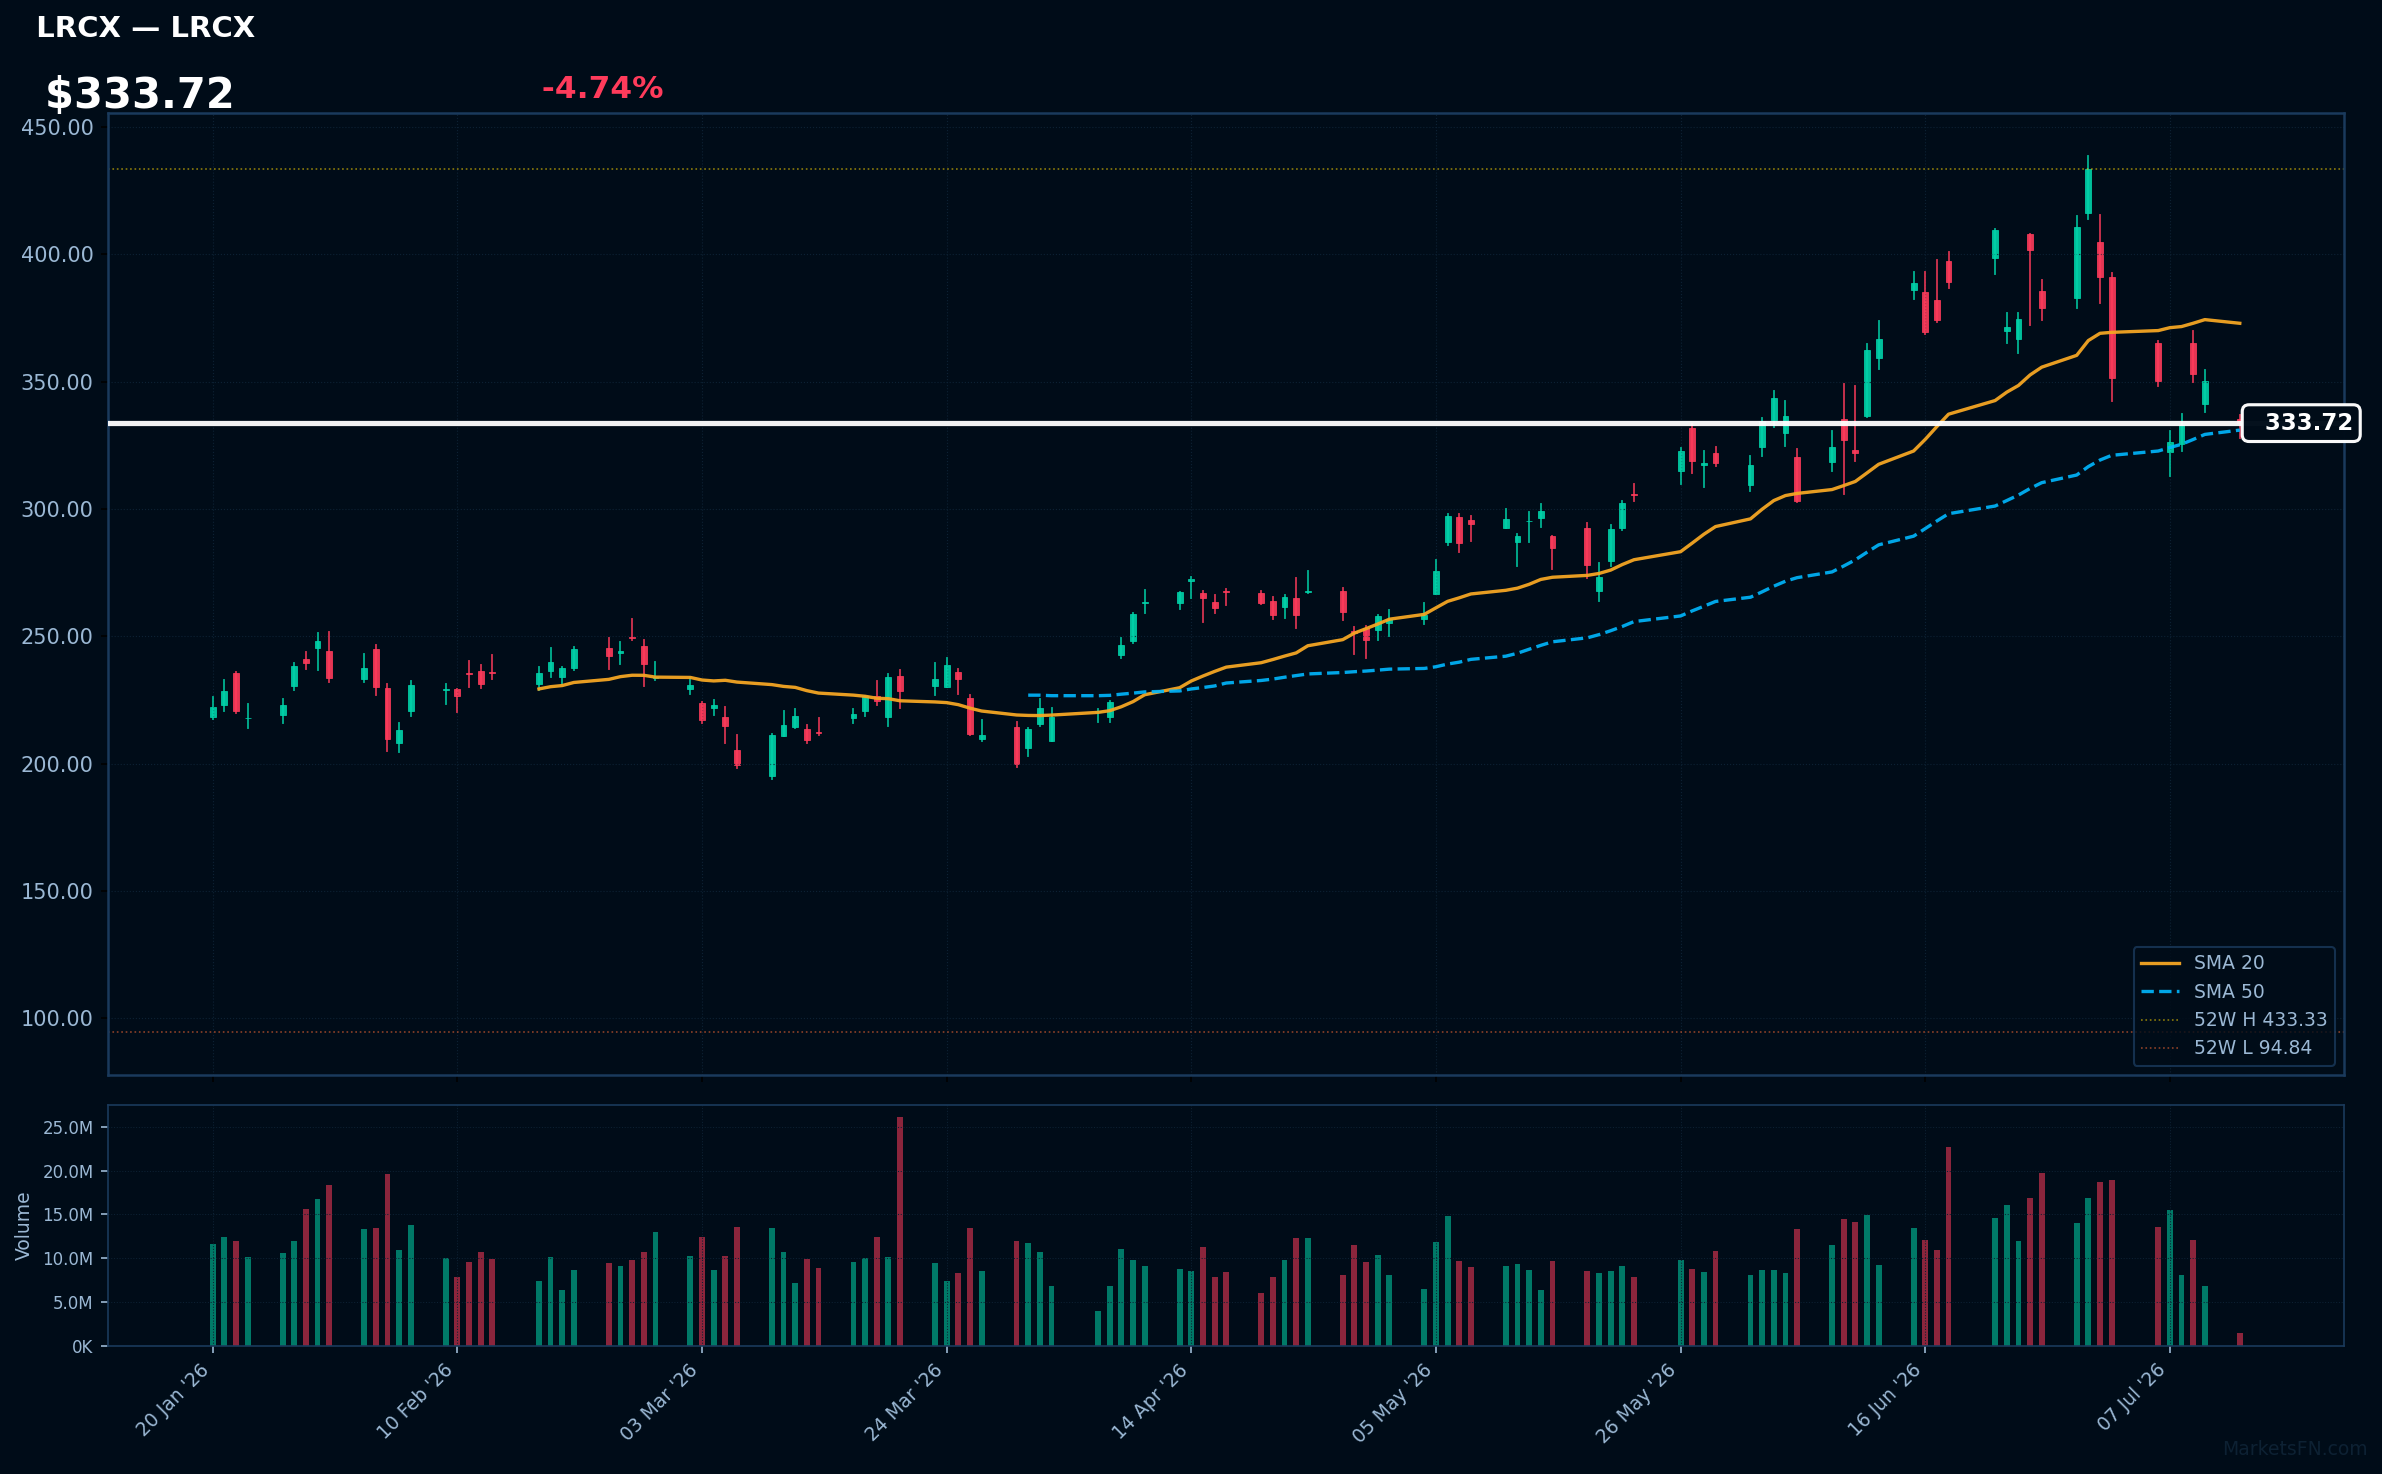This screenshot has height=1474, width=2382.
Task: Click the 25.0M volume axis label
Action: [x=68, y=1128]
